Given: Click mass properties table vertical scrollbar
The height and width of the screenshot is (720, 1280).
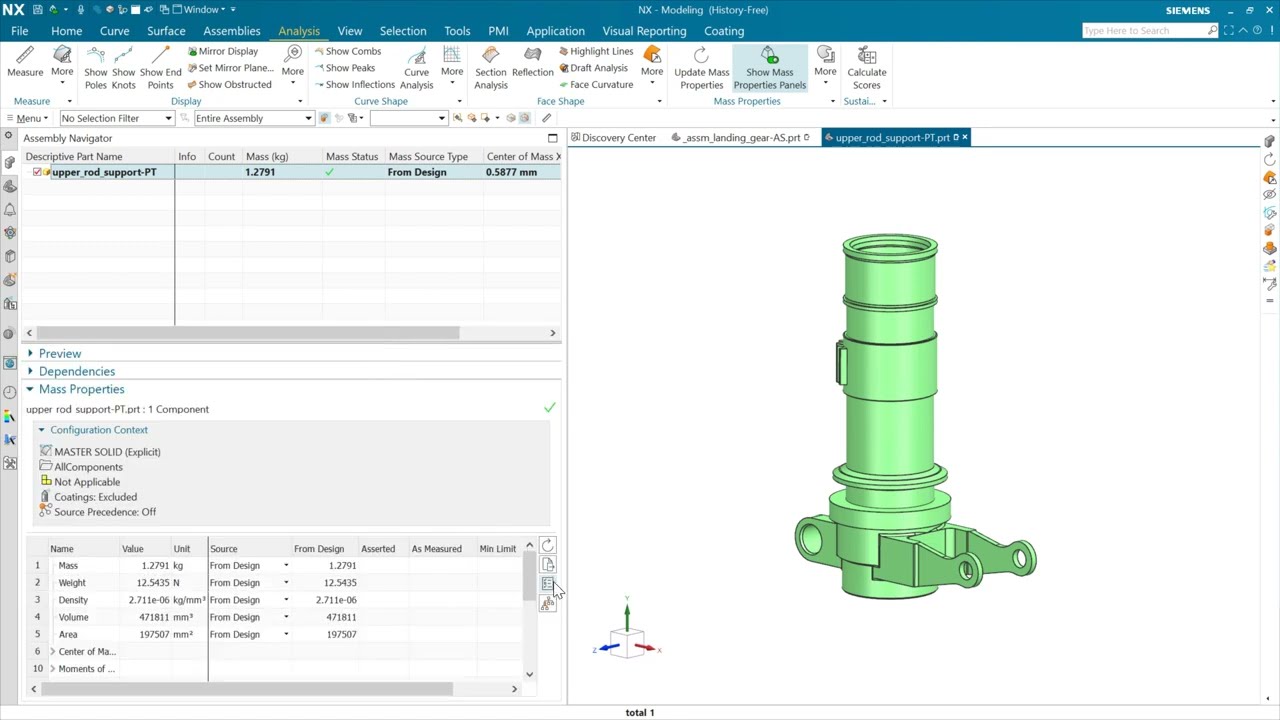Looking at the screenshot, I should point(529,575).
